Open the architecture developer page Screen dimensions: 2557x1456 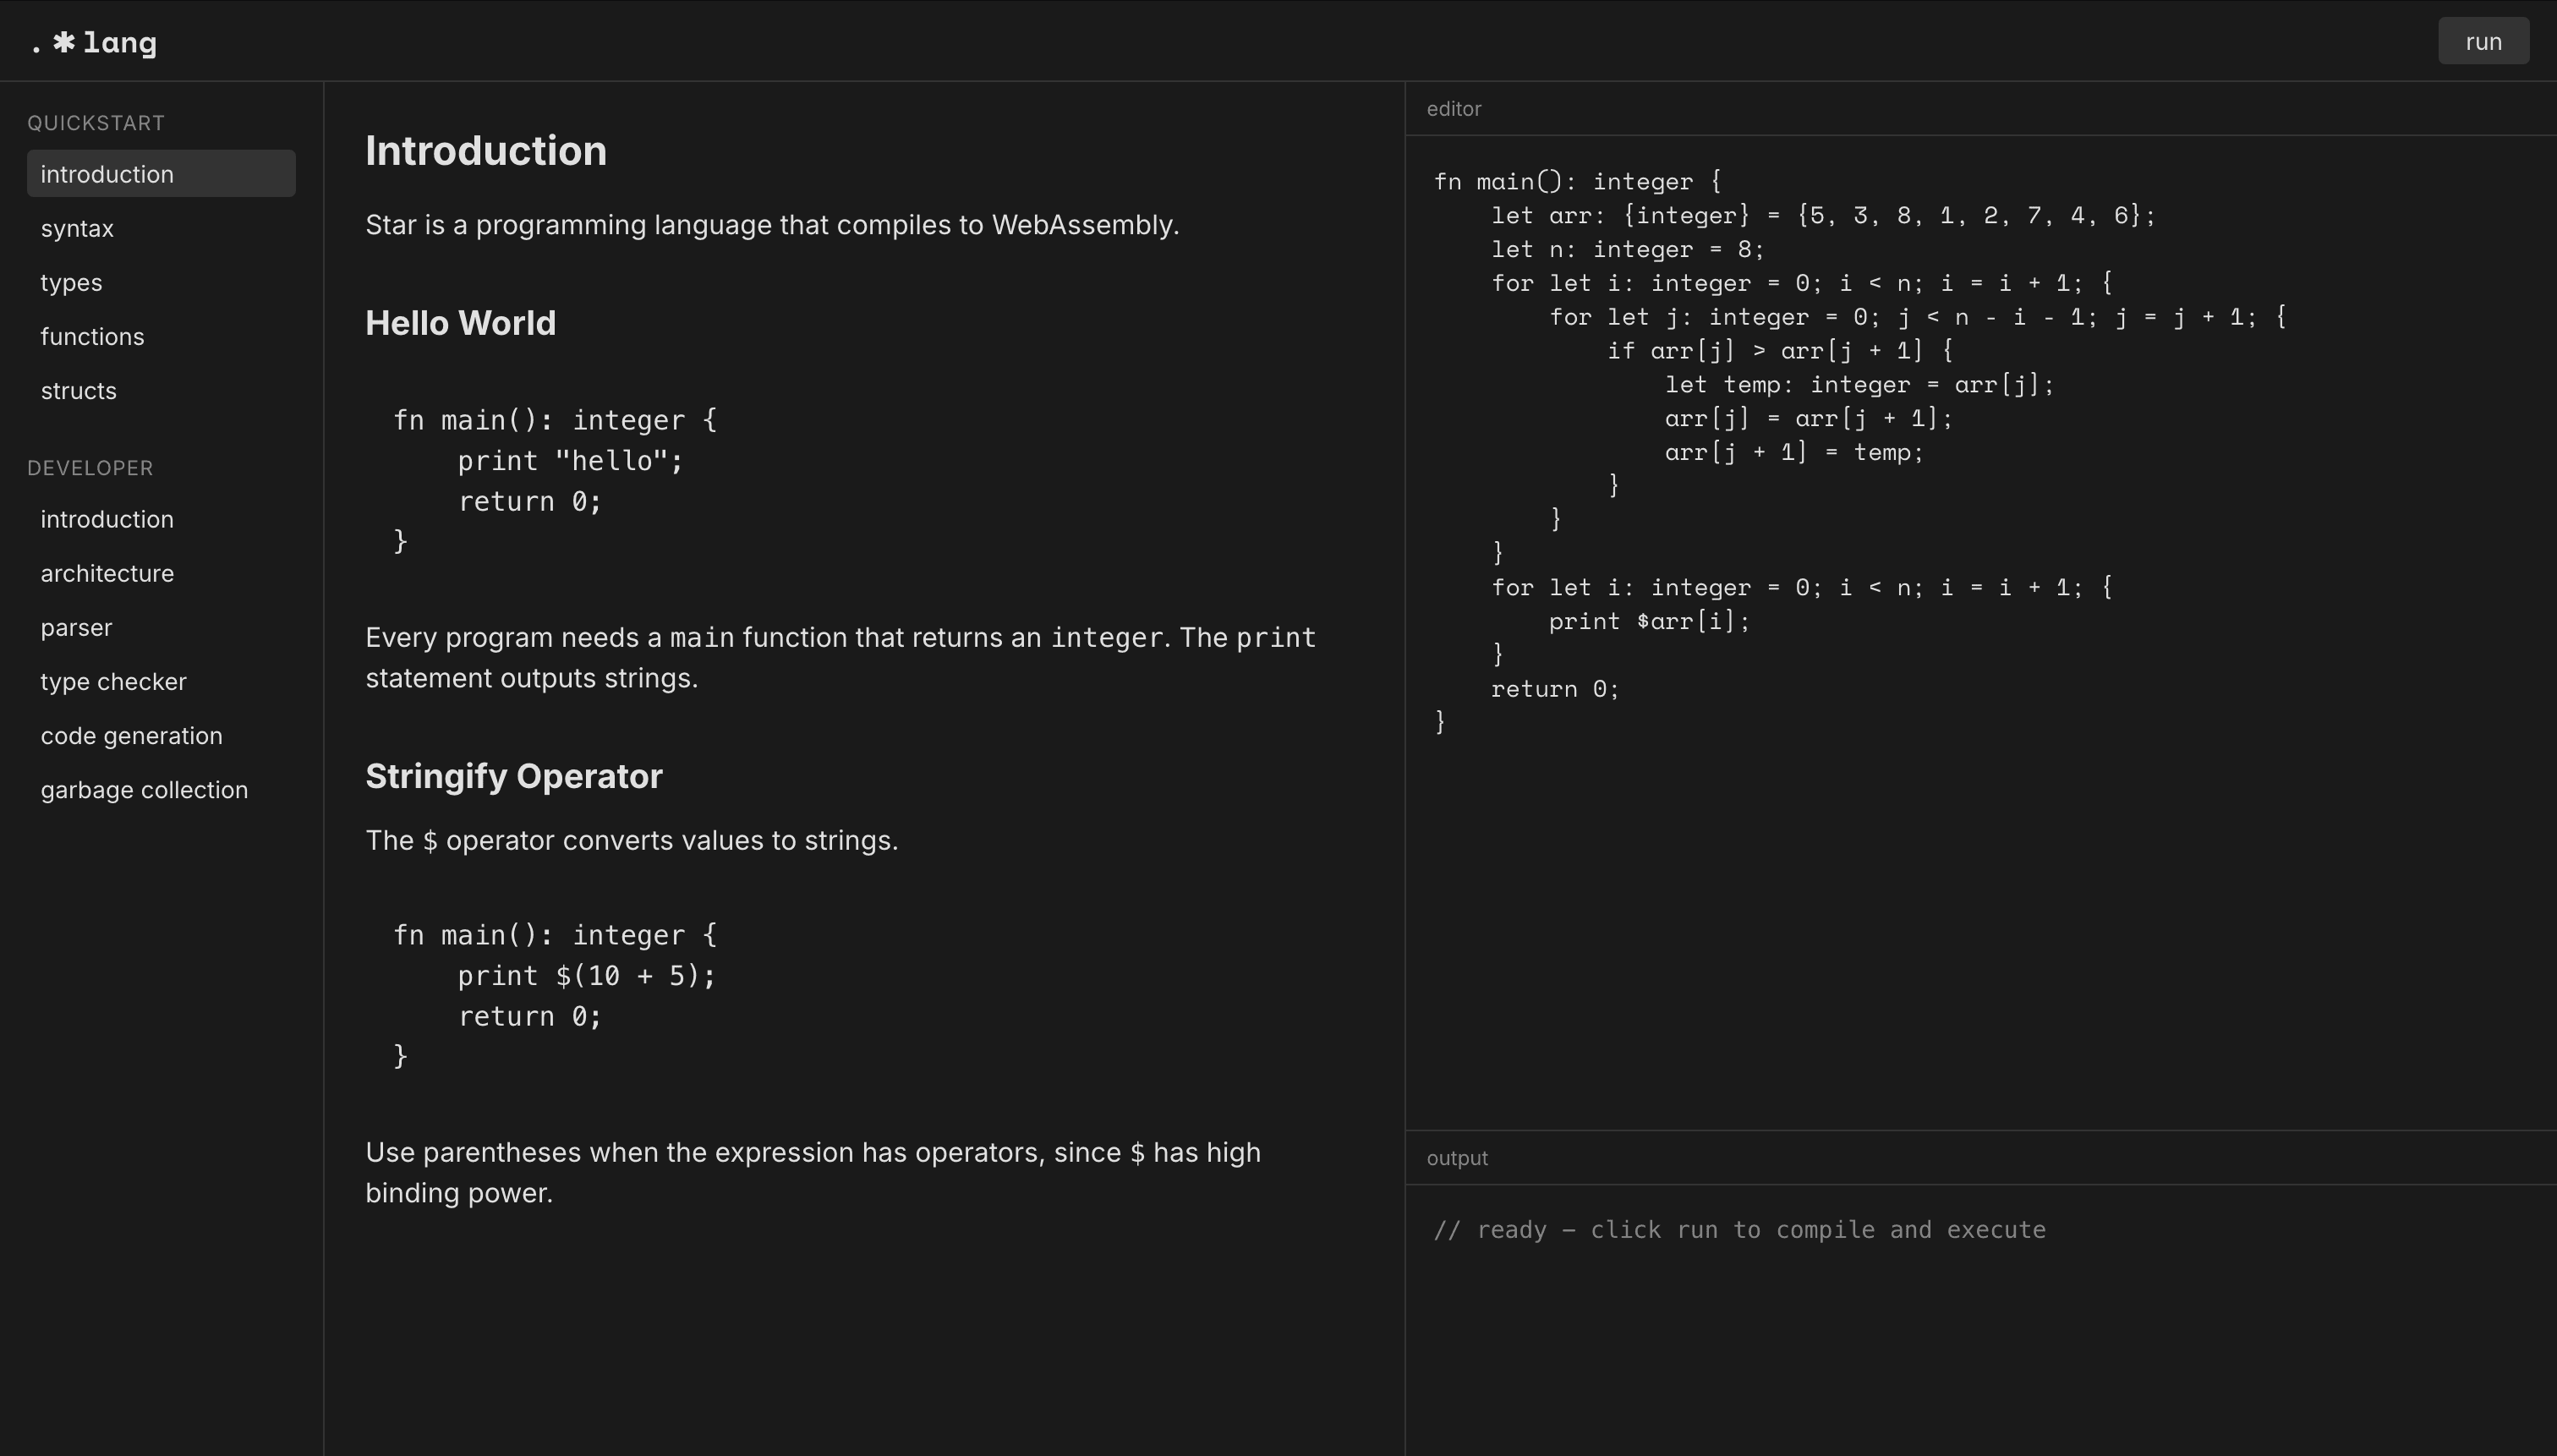point(107,573)
